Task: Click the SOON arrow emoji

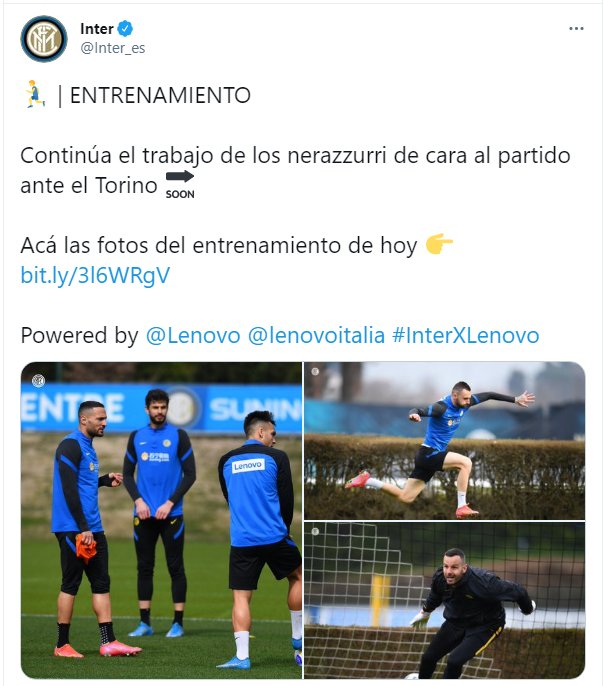Action: 180,185
